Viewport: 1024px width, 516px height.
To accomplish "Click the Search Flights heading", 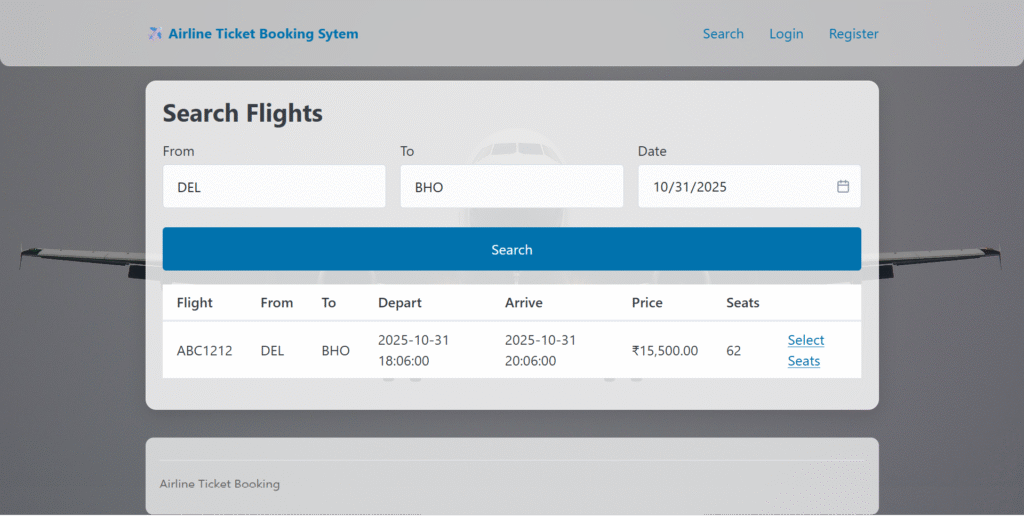I will pyautogui.click(x=243, y=113).
